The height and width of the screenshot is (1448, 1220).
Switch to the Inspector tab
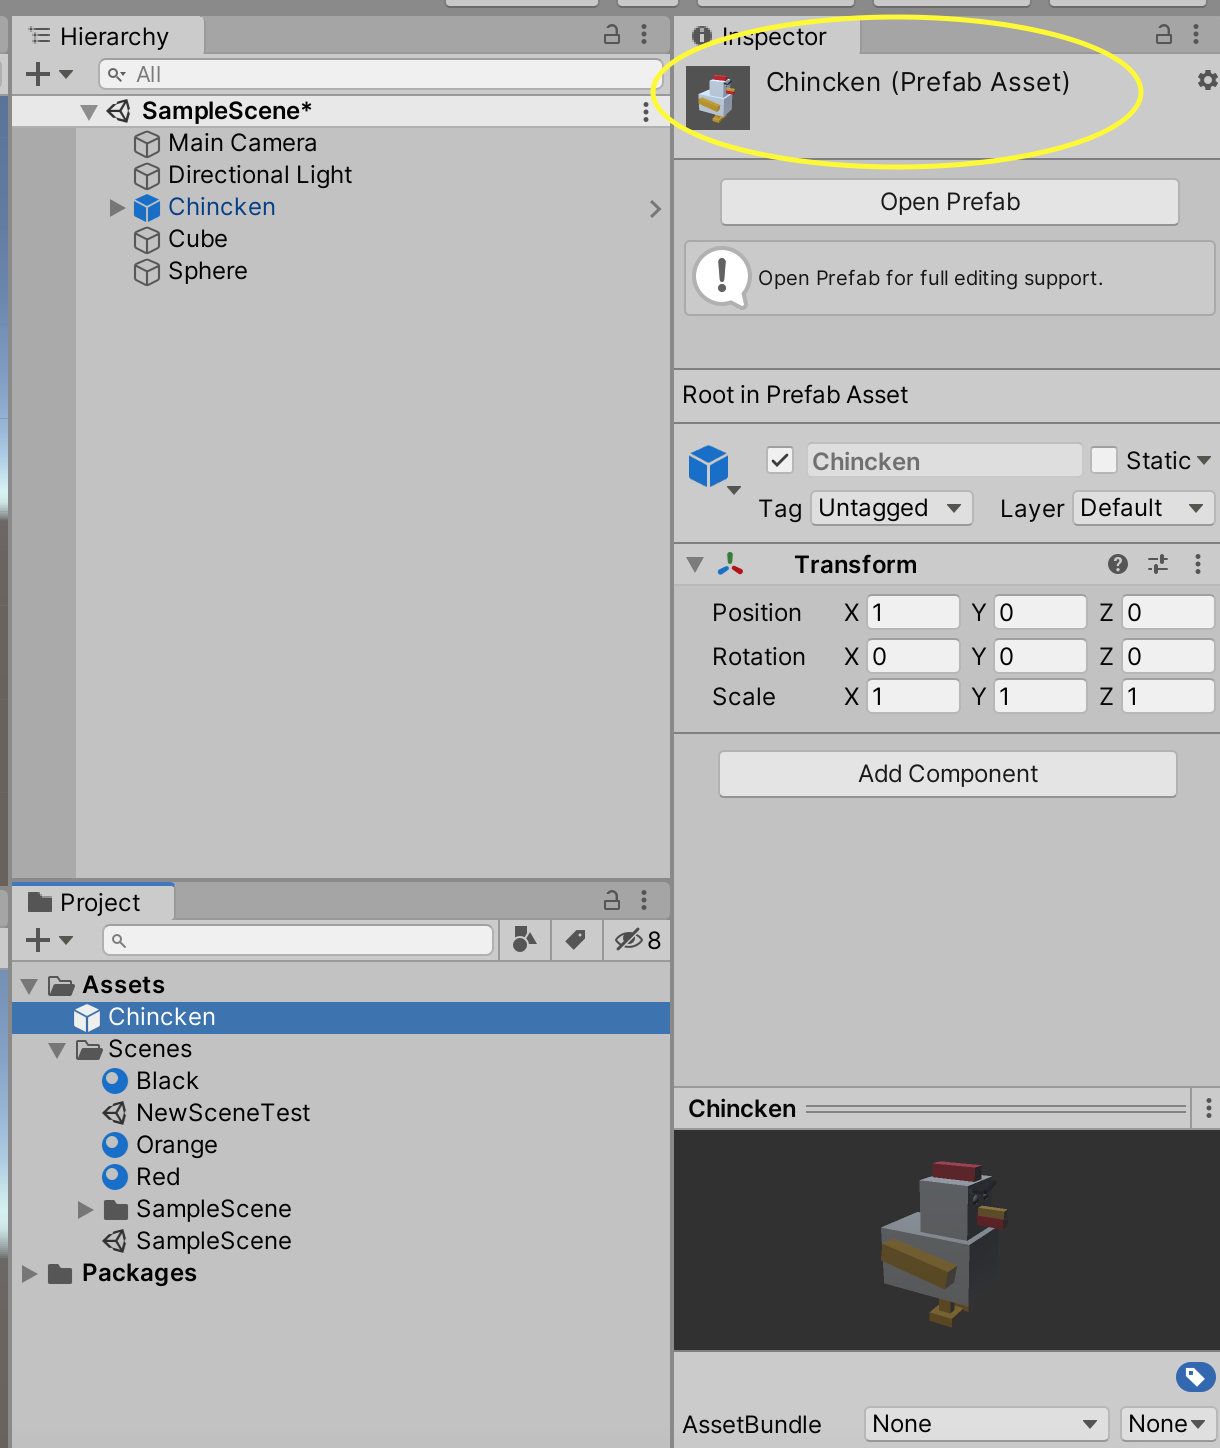768,37
